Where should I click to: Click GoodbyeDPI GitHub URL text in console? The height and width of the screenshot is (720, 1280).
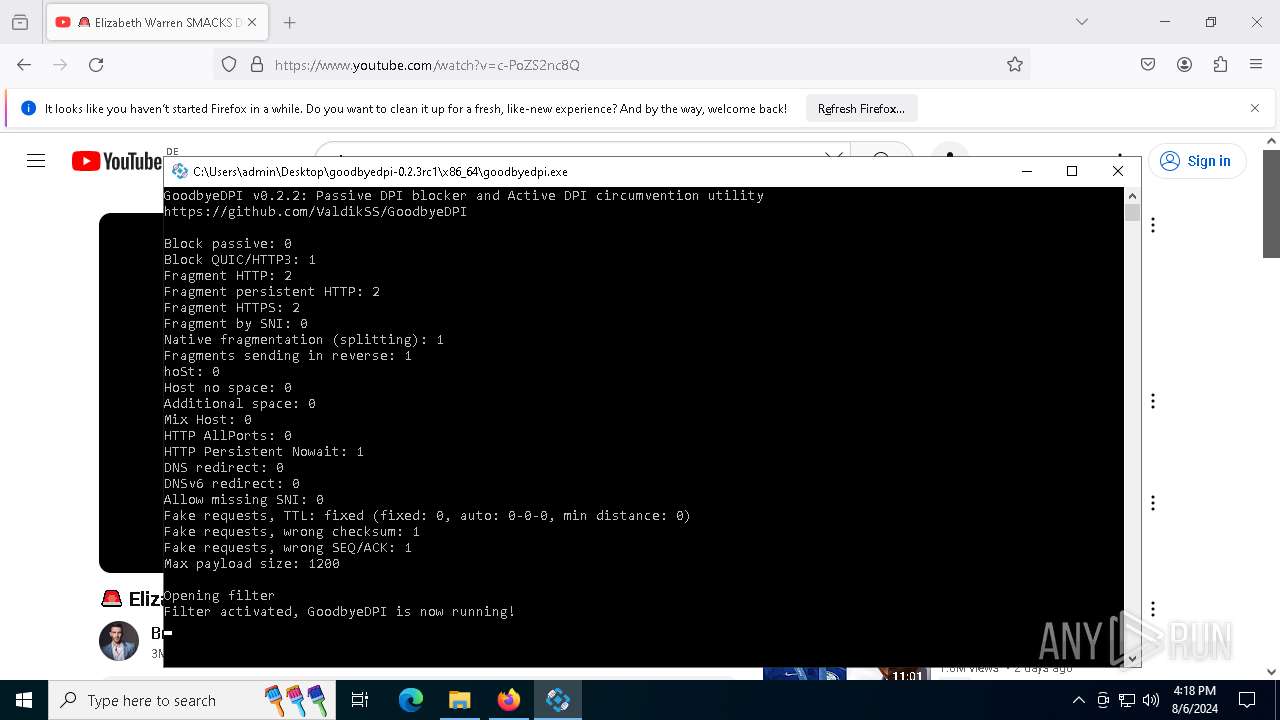(x=316, y=211)
